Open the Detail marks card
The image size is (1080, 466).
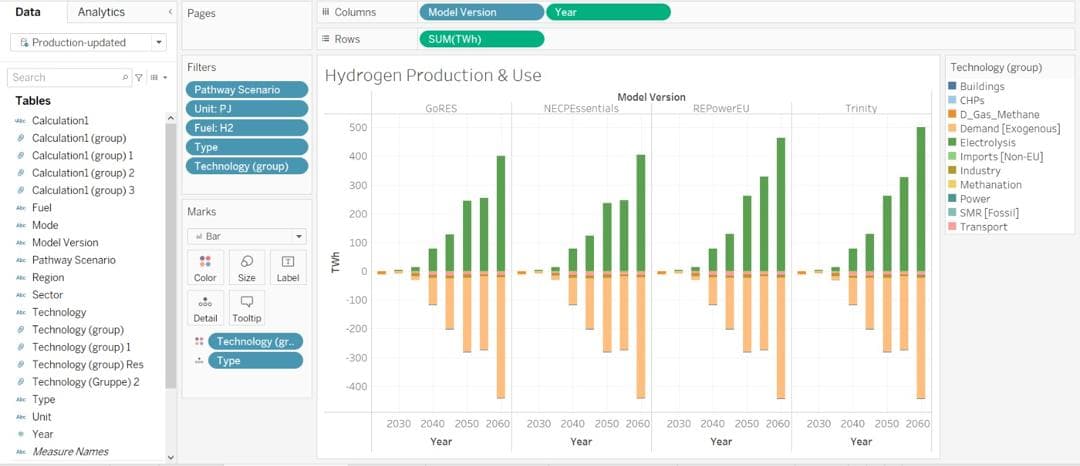click(205, 308)
